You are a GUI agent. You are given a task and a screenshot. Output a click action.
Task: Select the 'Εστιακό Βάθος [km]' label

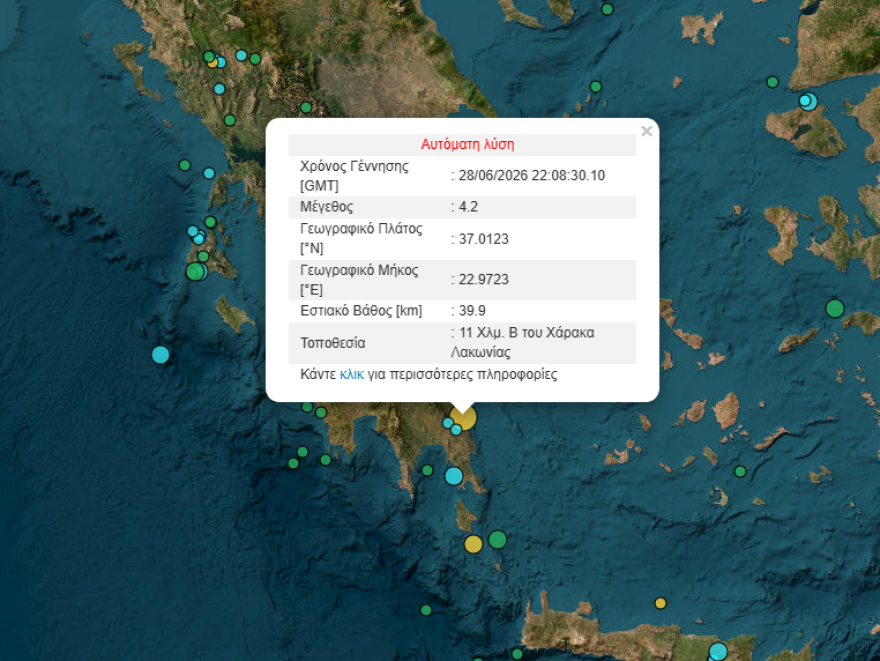[x=361, y=310]
